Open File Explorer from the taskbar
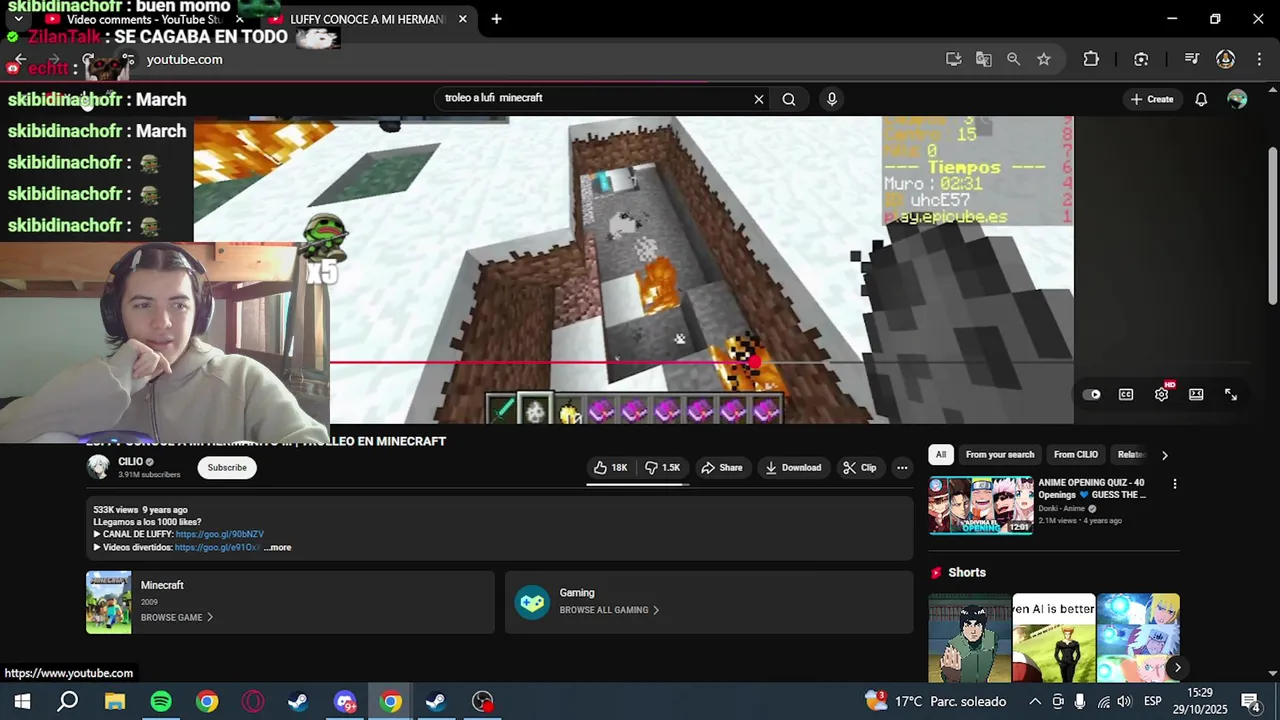This screenshot has height=720, width=1280. (x=114, y=702)
